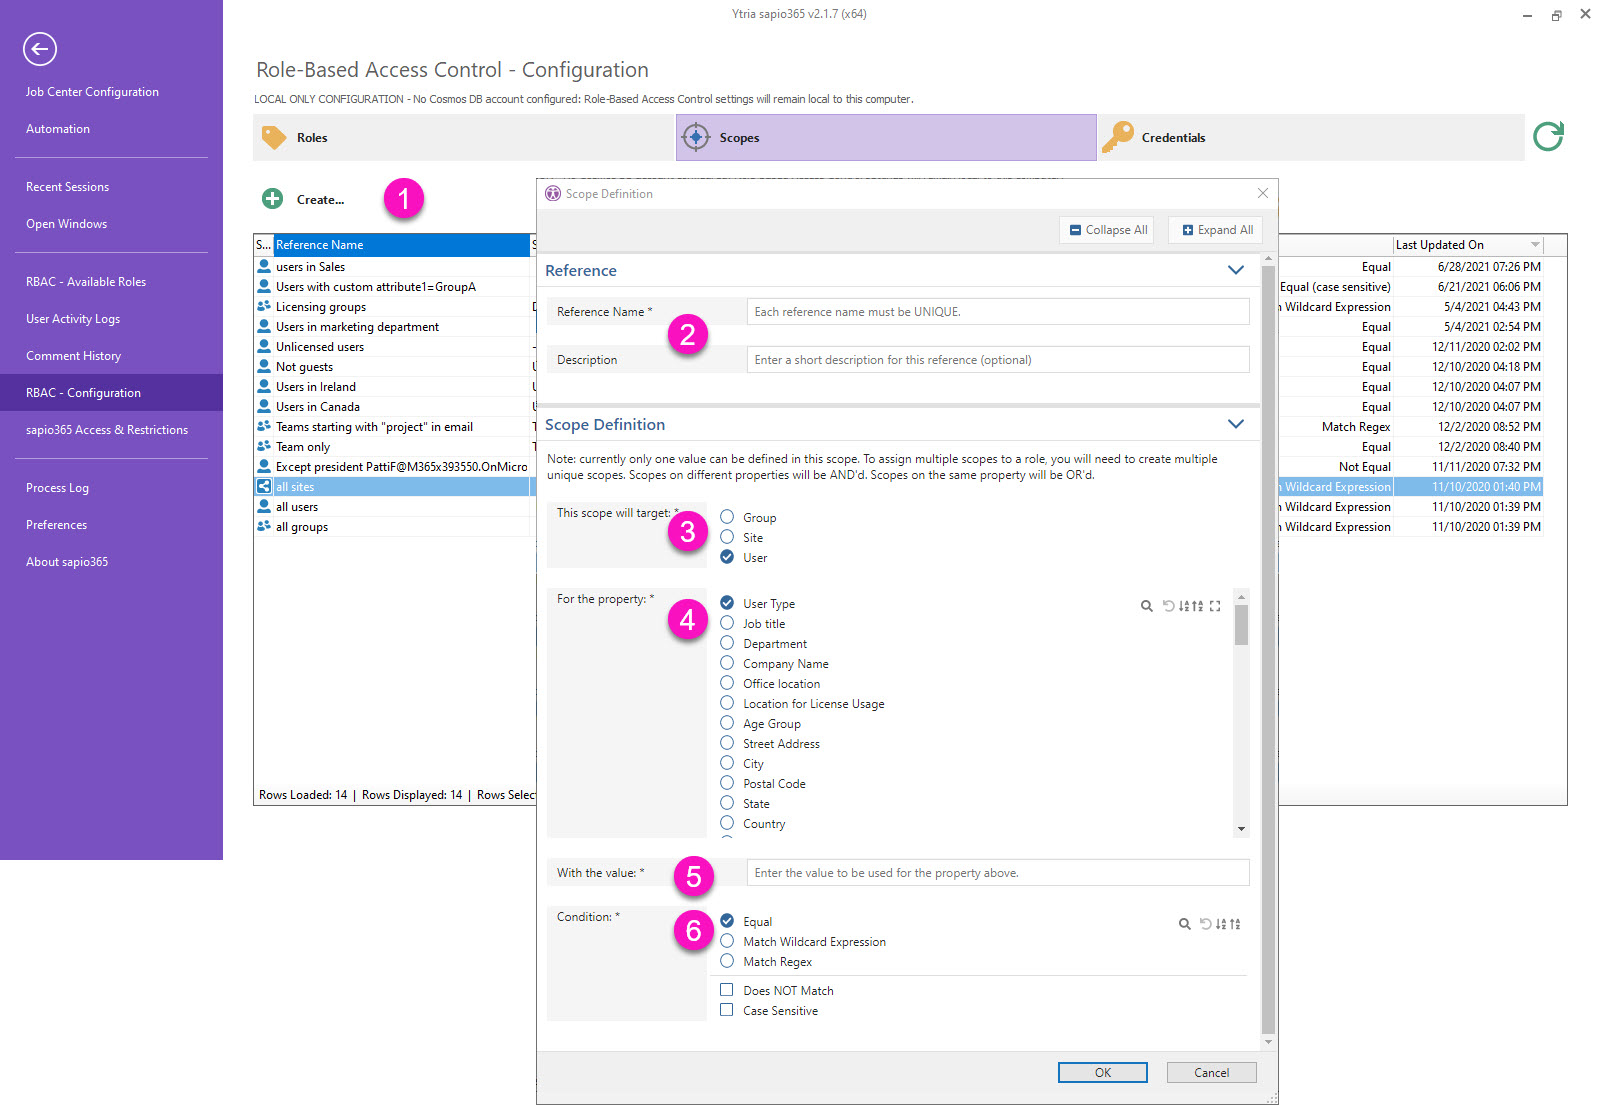Choose Match Regex condition
The image size is (1600, 1105).
(x=727, y=961)
